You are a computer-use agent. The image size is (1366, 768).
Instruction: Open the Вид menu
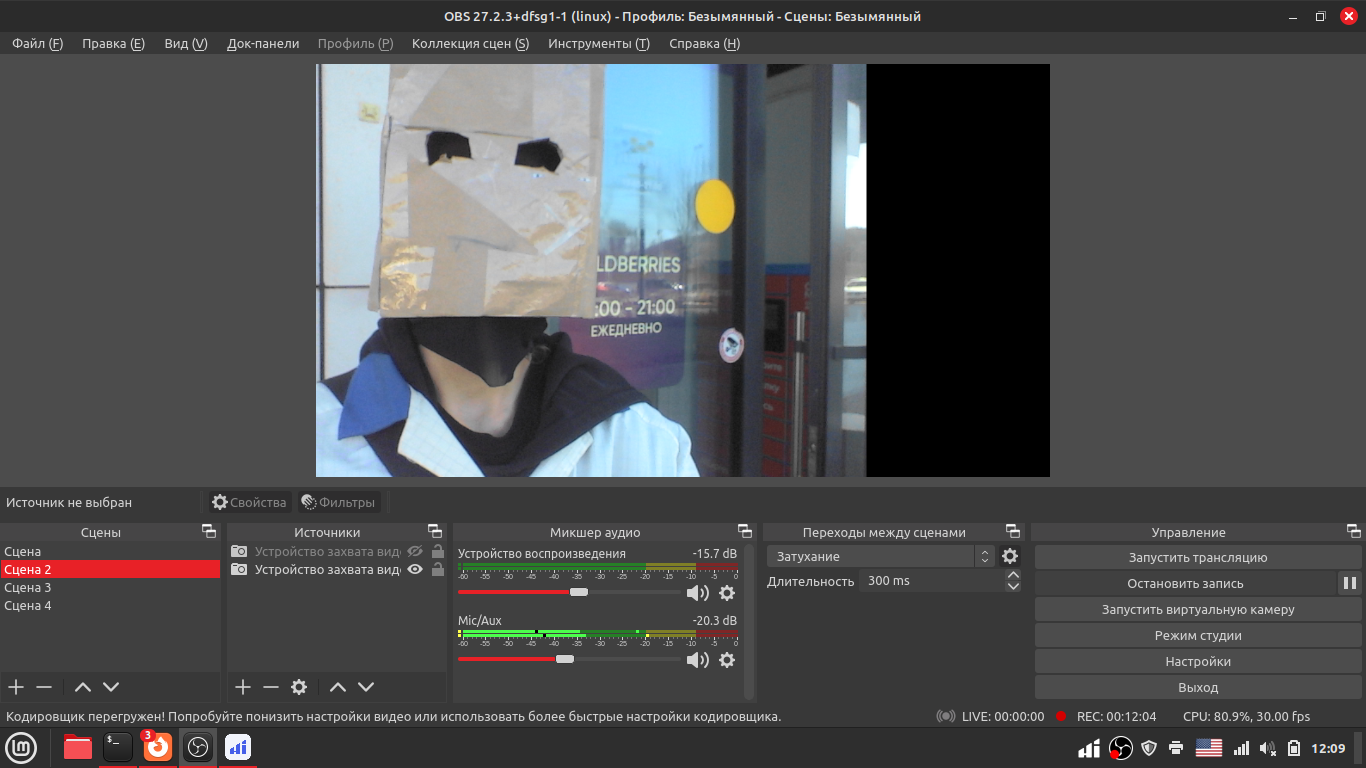(x=186, y=44)
